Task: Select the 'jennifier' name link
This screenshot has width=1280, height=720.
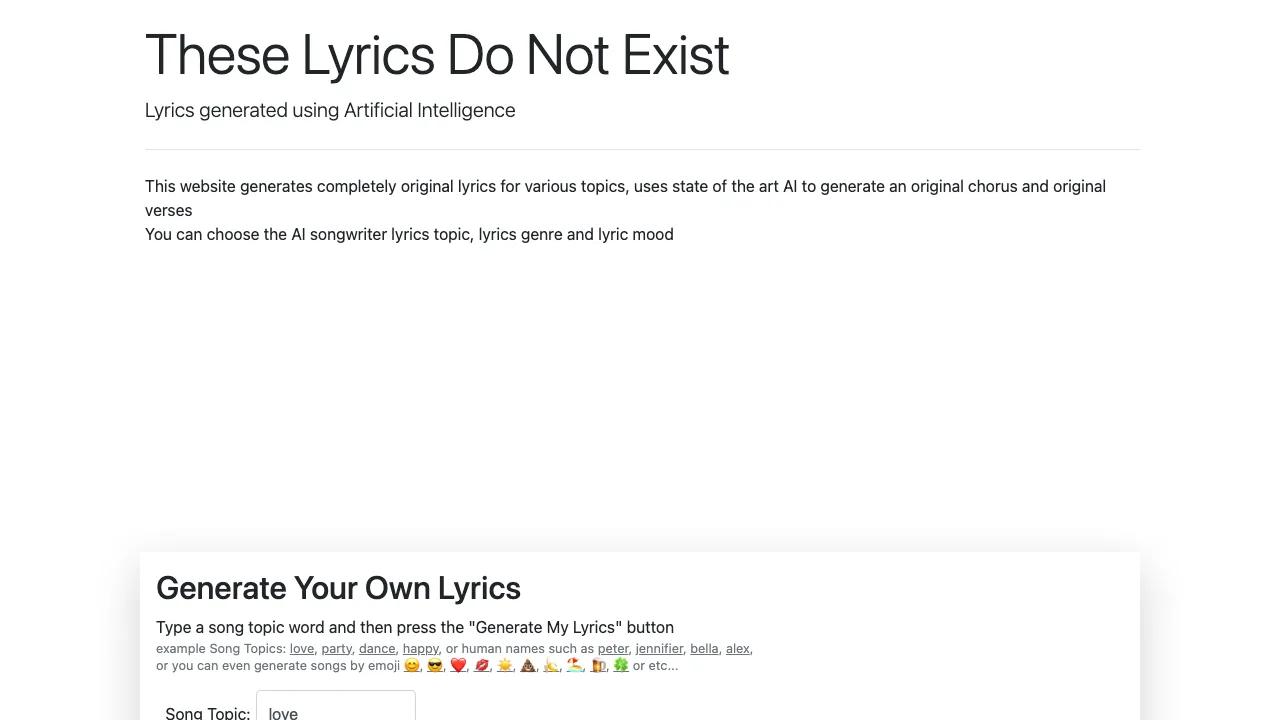Action: 659,648
